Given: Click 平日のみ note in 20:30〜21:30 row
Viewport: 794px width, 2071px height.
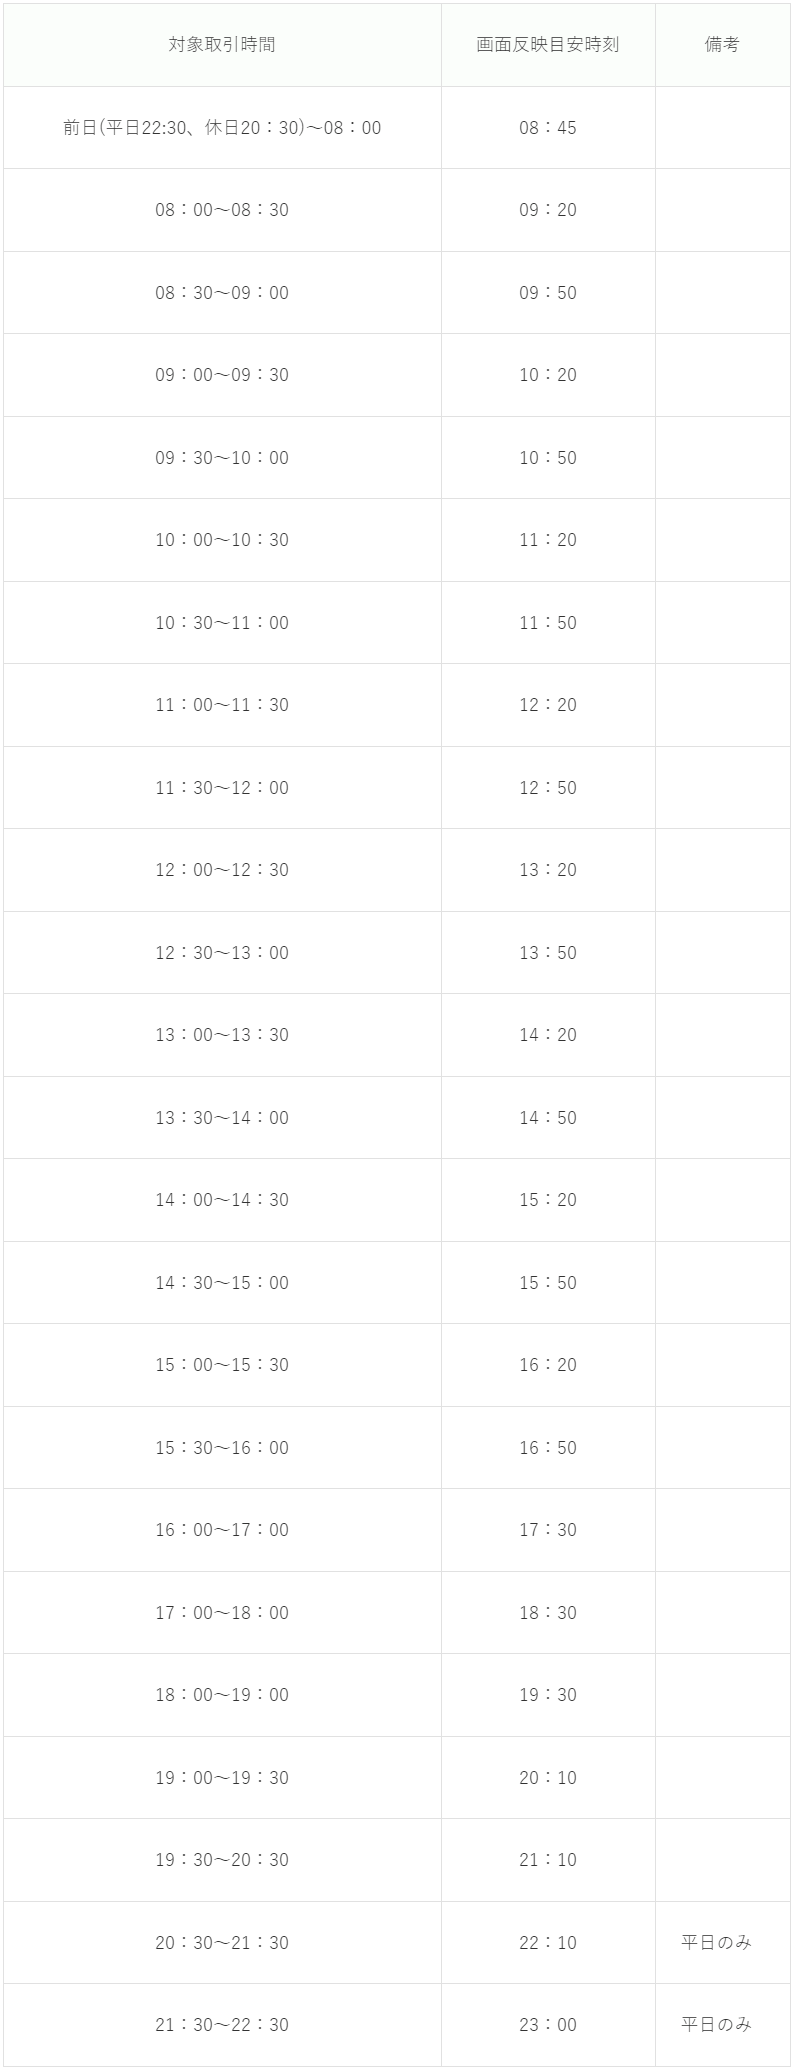Looking at the screenshot, I should (716, 1943).
